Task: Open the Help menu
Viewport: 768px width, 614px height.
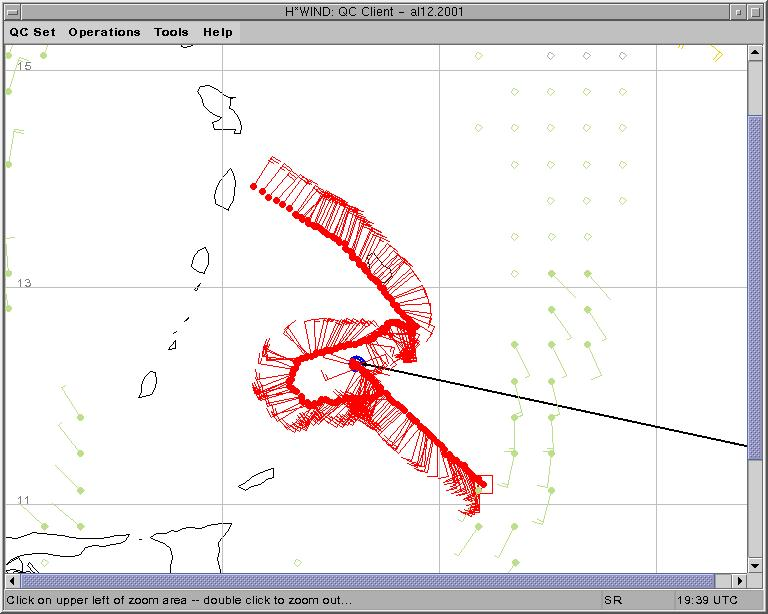Action: tap(218, 32)
